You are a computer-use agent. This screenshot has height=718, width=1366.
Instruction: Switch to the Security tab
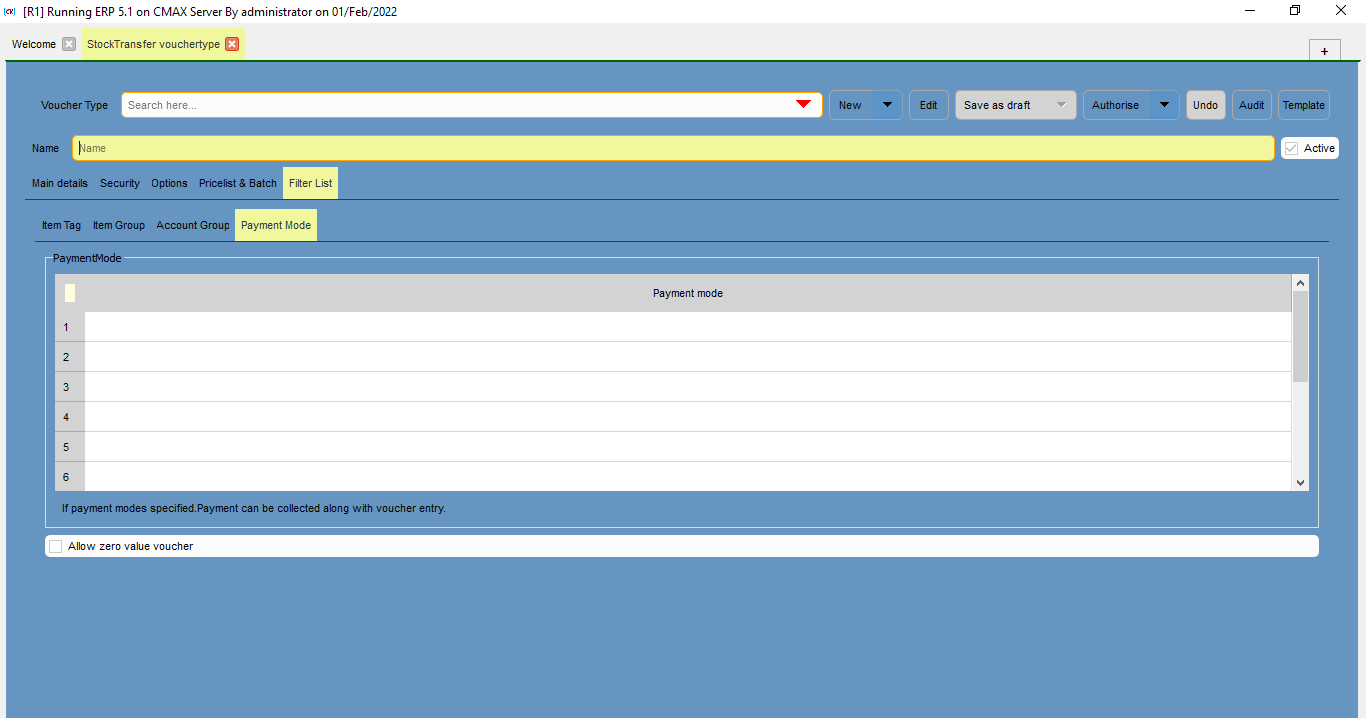(119, 183)
